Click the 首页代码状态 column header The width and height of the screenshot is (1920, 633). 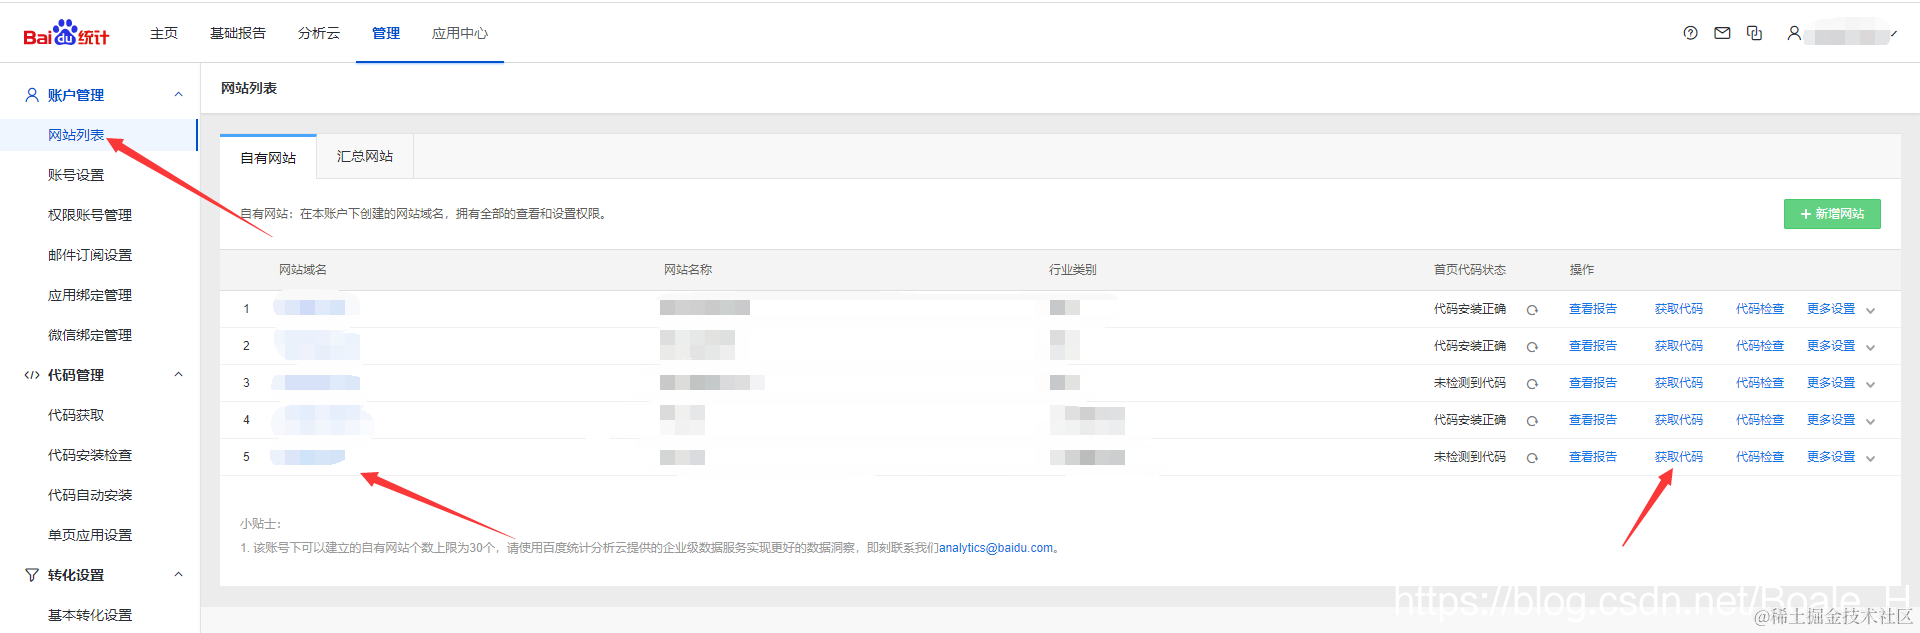1470,270
